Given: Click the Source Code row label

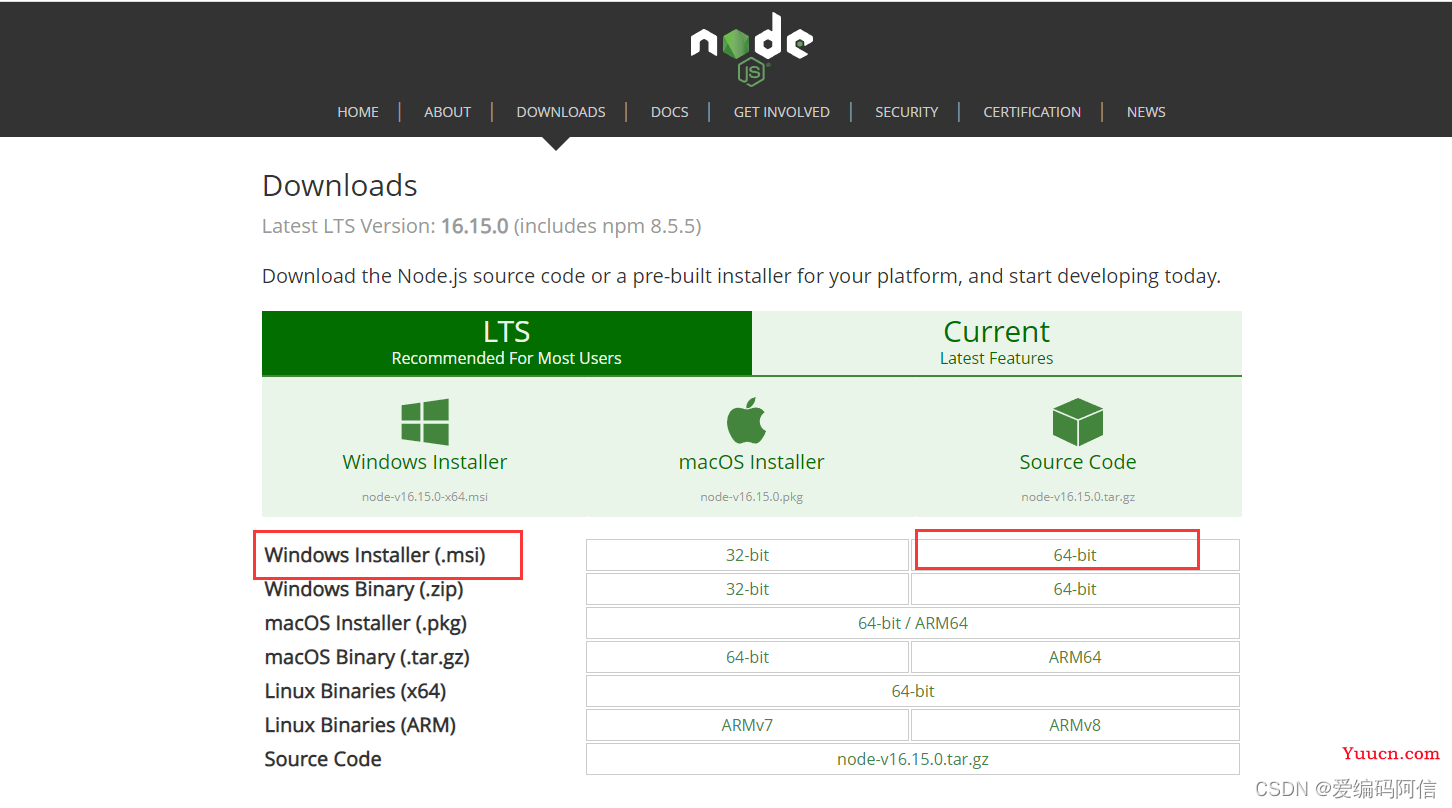Looking at the screenshot, I should tap(323, 759).
